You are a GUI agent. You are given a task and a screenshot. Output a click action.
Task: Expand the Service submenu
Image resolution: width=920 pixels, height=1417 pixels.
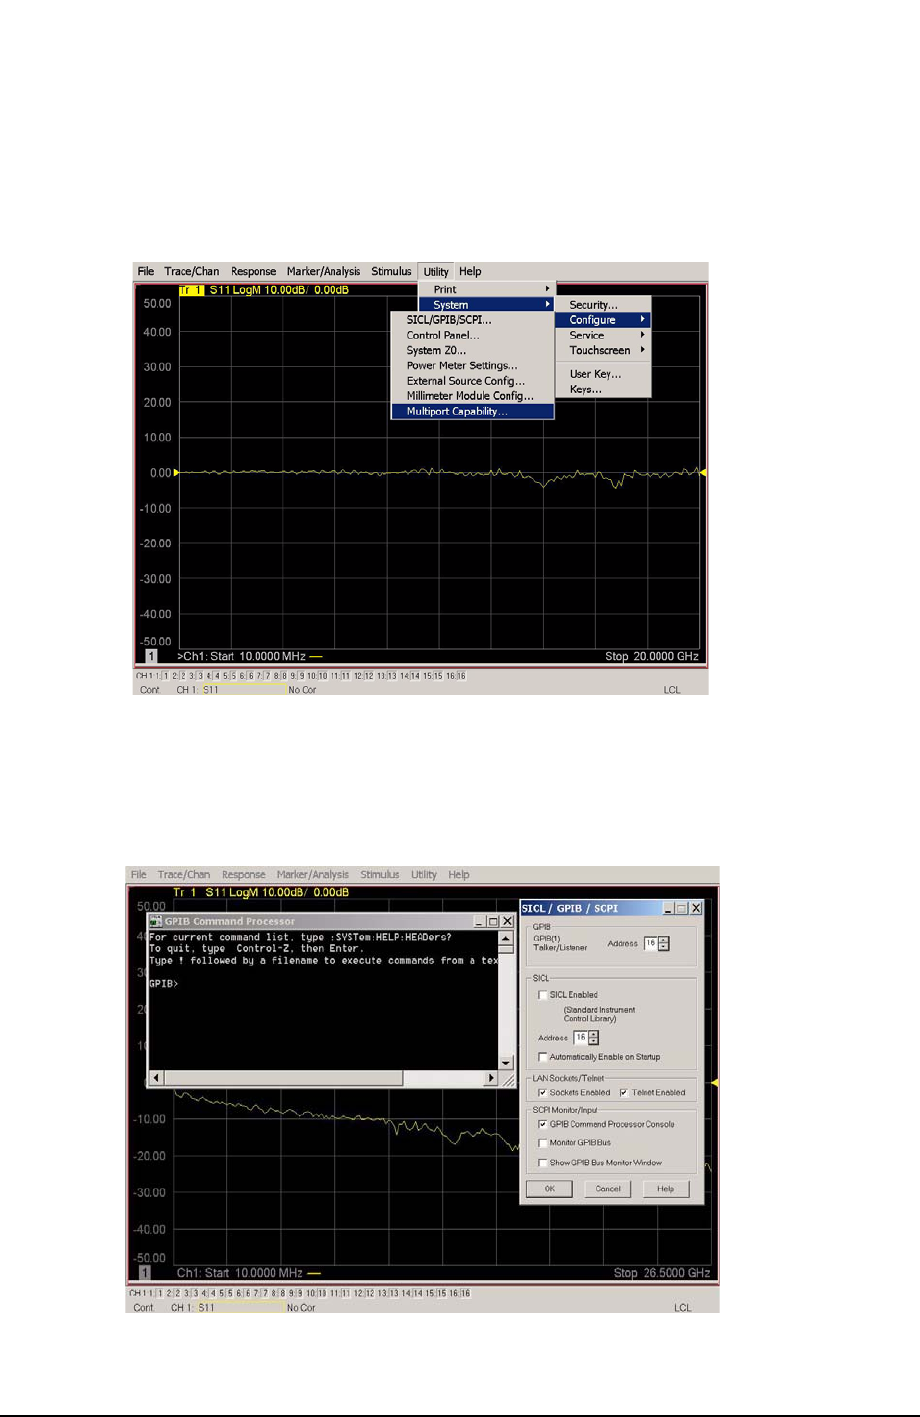603,335
